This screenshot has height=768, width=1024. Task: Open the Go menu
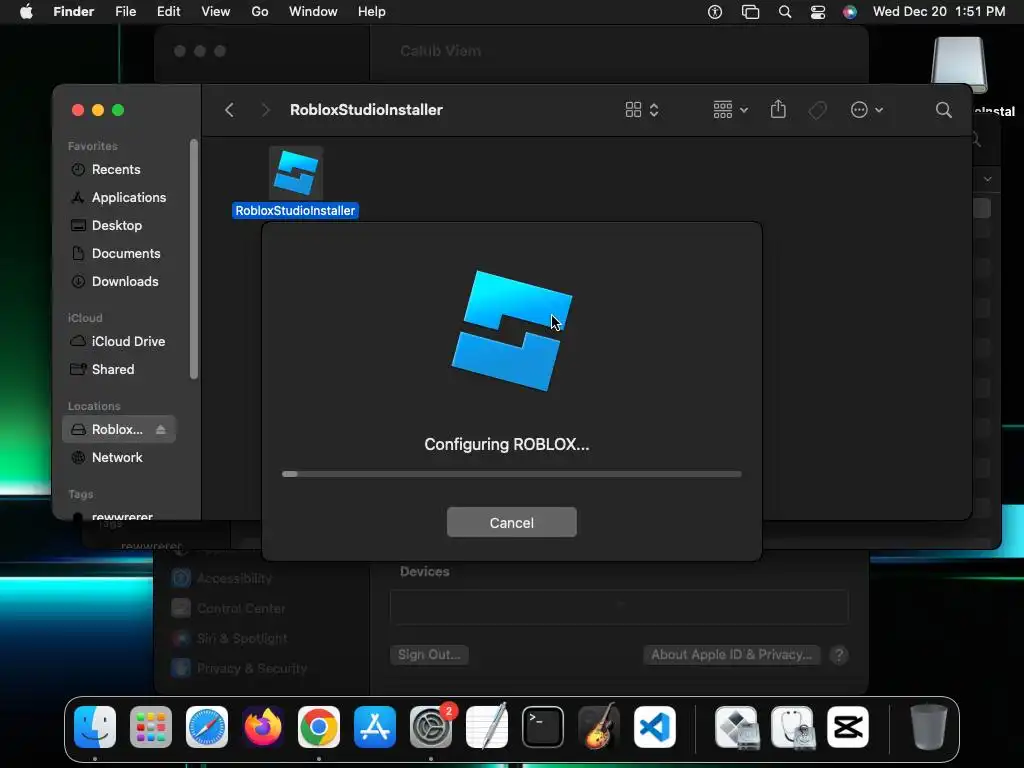pos(260,12)
